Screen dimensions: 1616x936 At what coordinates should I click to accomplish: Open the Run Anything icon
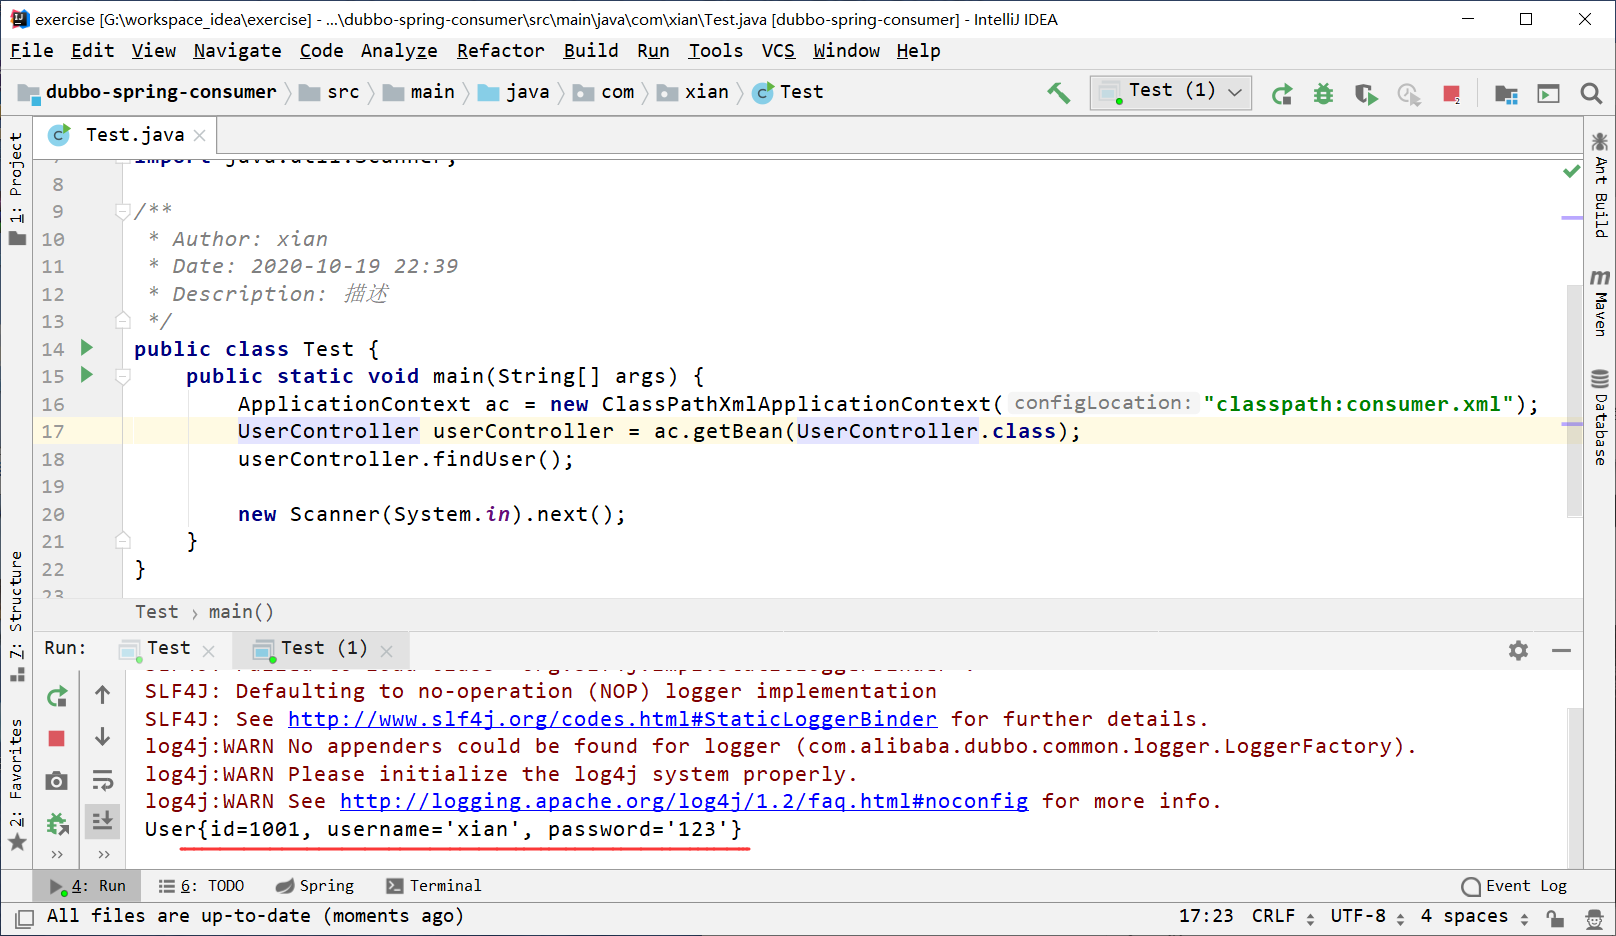click(1548, 94)
